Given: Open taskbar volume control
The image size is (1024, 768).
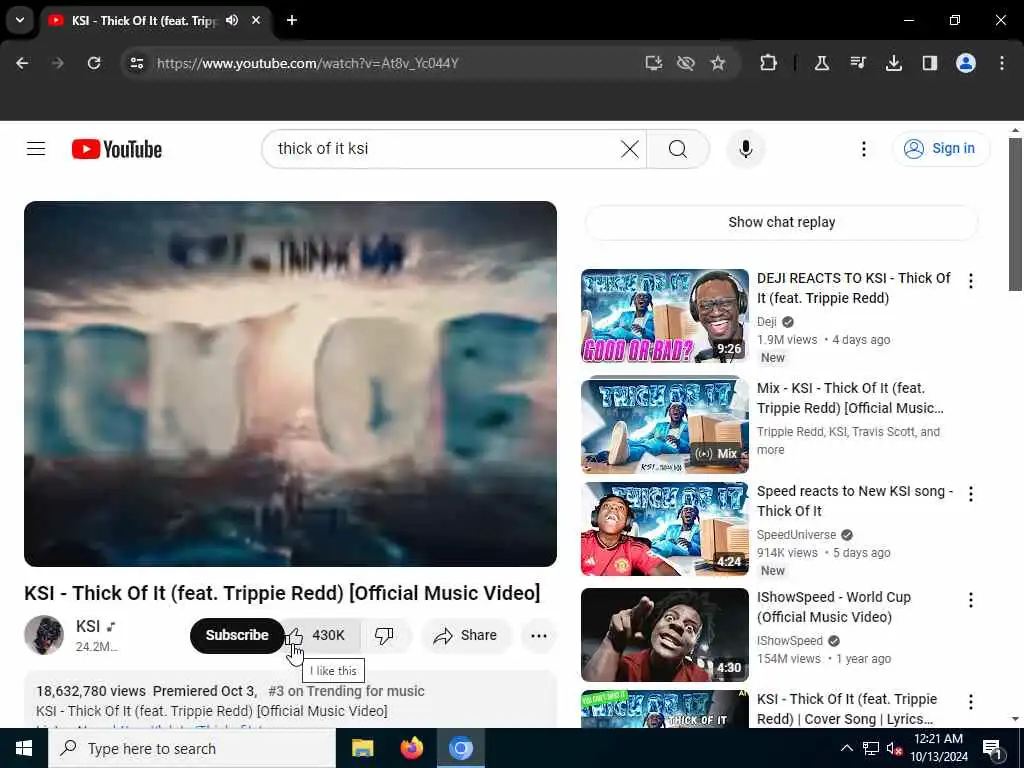Looking at the screenshot, I should point(894,748).
